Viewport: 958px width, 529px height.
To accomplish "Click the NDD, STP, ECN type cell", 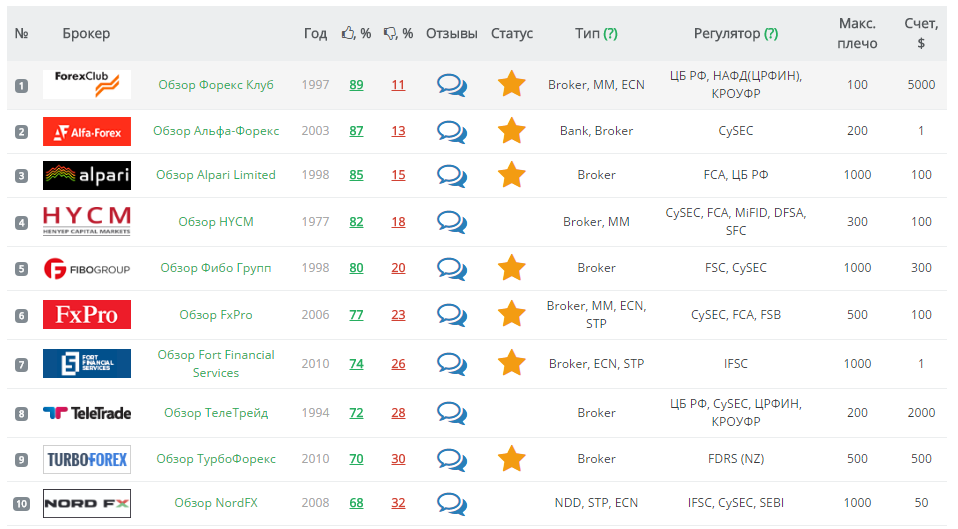I will point(596,503).
